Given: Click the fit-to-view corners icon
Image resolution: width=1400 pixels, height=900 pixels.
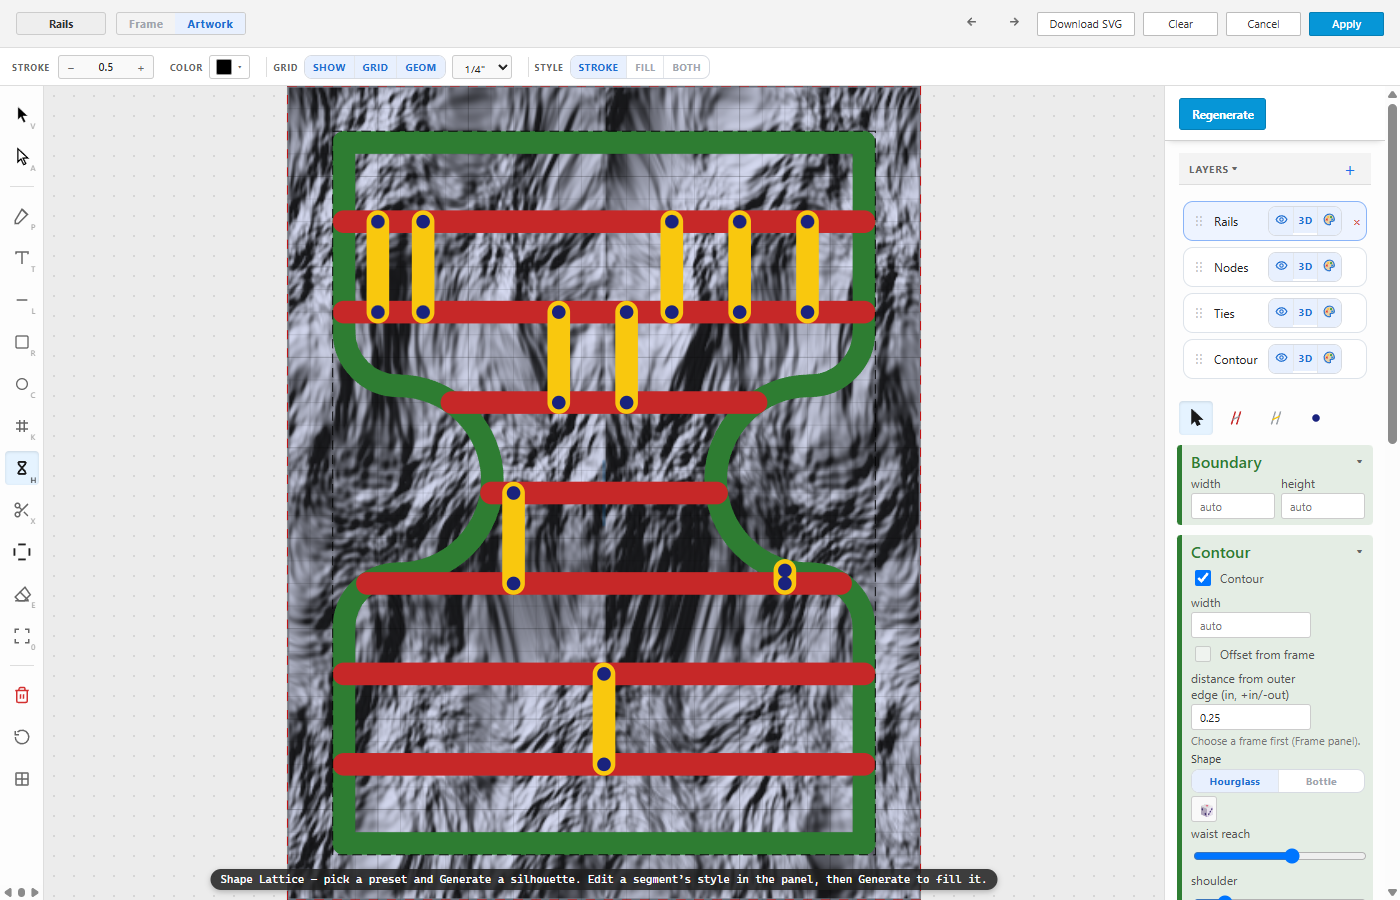Looking at the screenshot, I should point(22,636).
